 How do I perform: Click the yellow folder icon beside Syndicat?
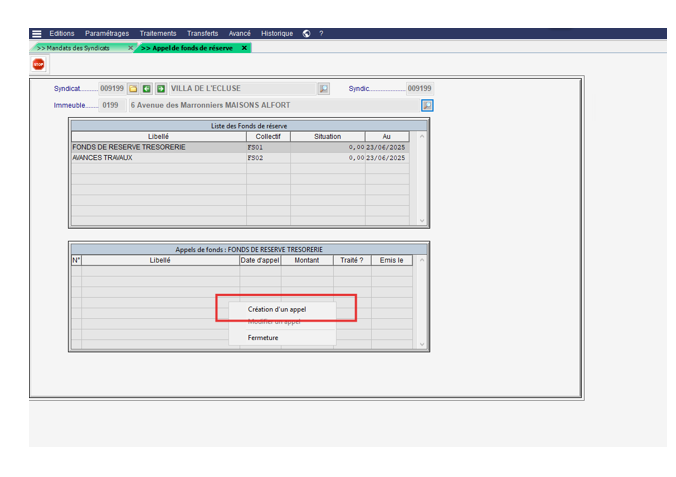133,89
